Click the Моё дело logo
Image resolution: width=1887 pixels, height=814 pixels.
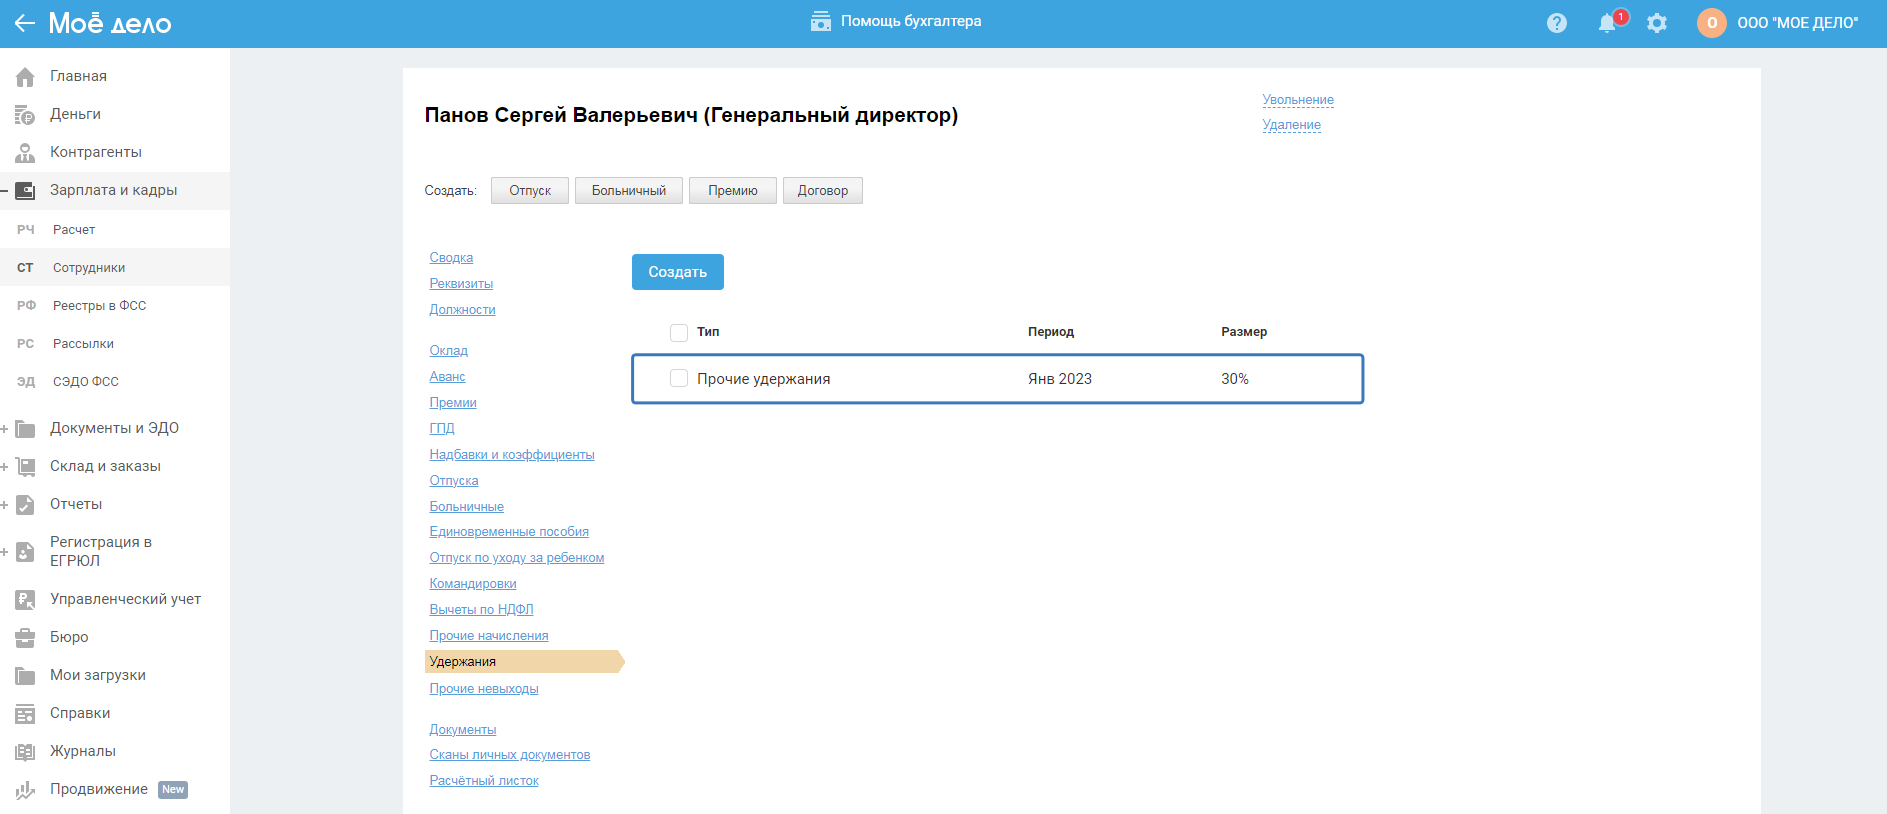(110, 23)
